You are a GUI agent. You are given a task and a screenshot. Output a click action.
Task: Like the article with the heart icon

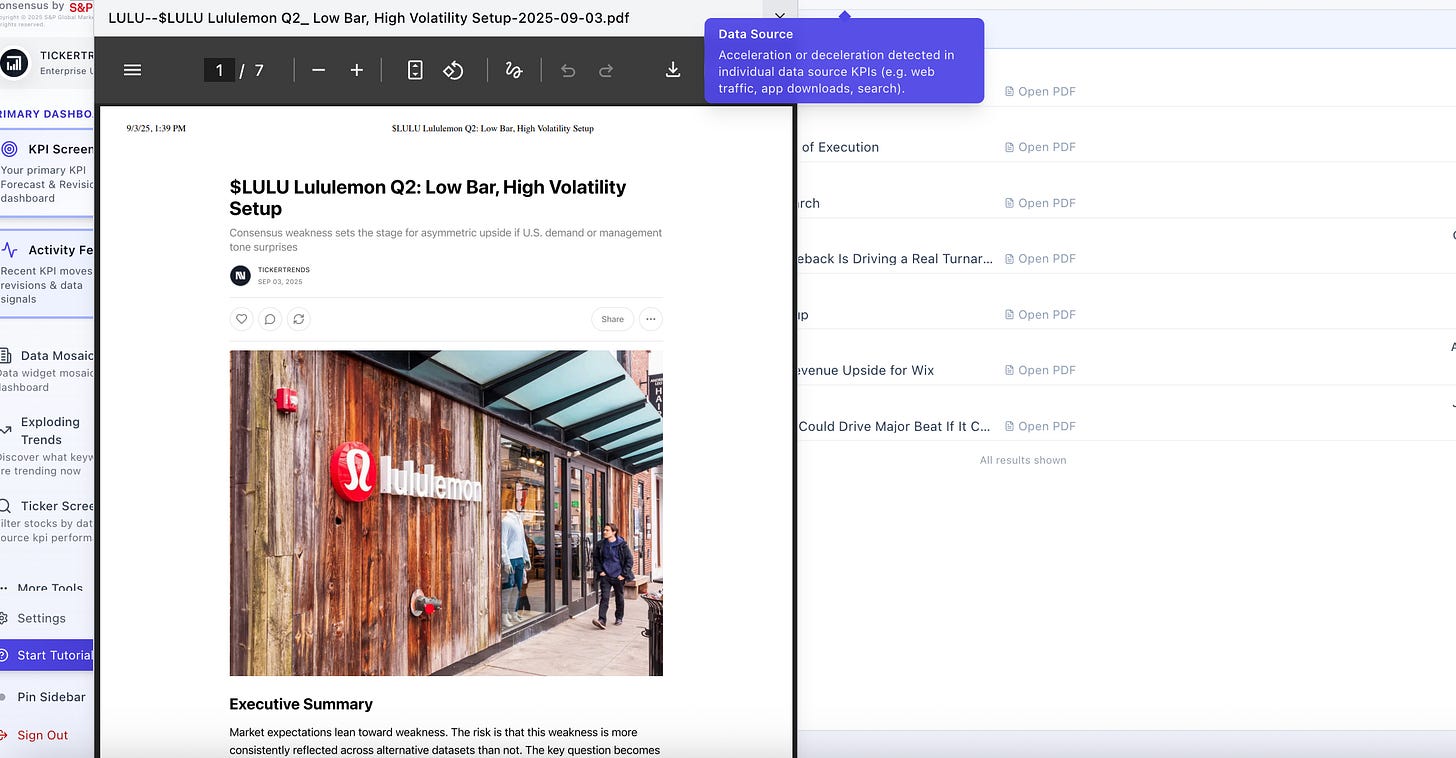click(x=241, y=319)
